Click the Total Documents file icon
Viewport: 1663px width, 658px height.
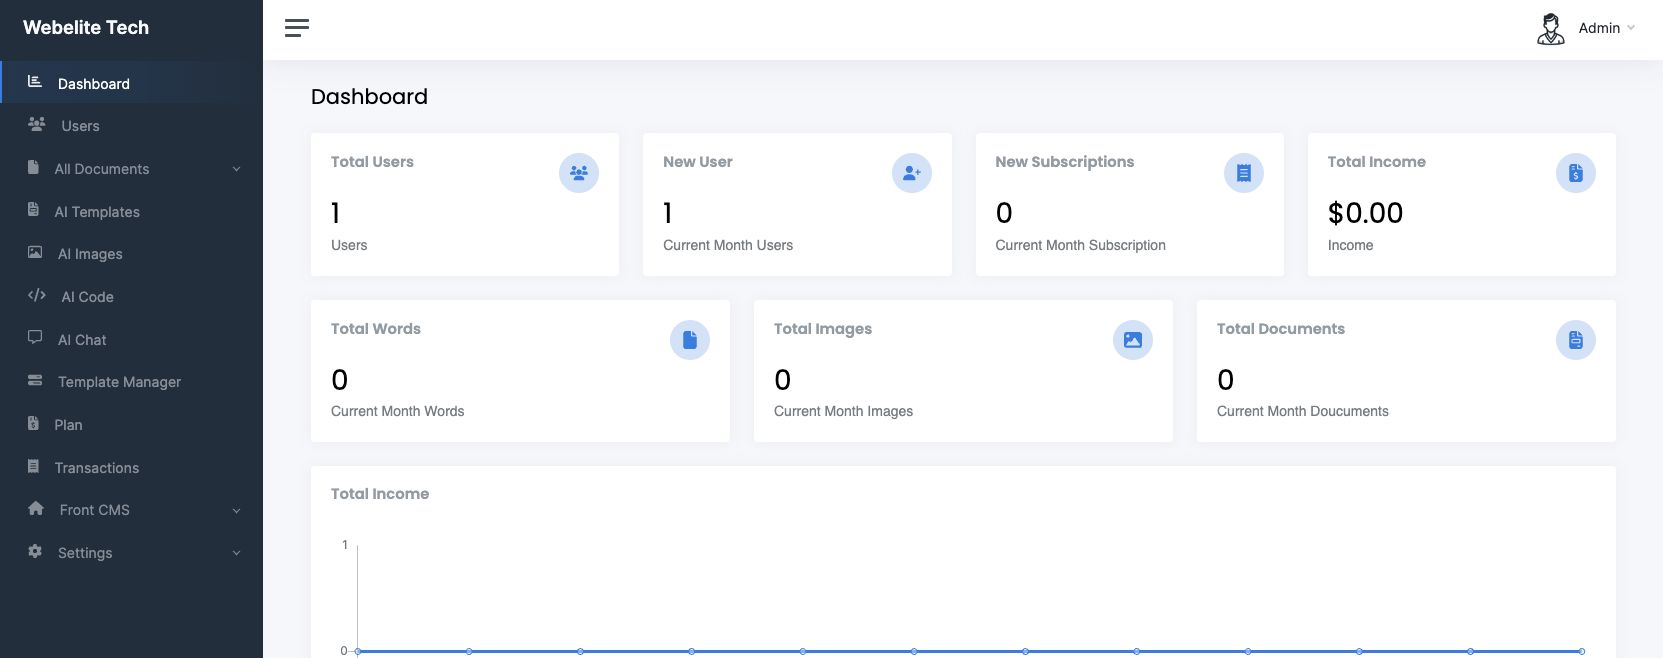click(1575, 340)
